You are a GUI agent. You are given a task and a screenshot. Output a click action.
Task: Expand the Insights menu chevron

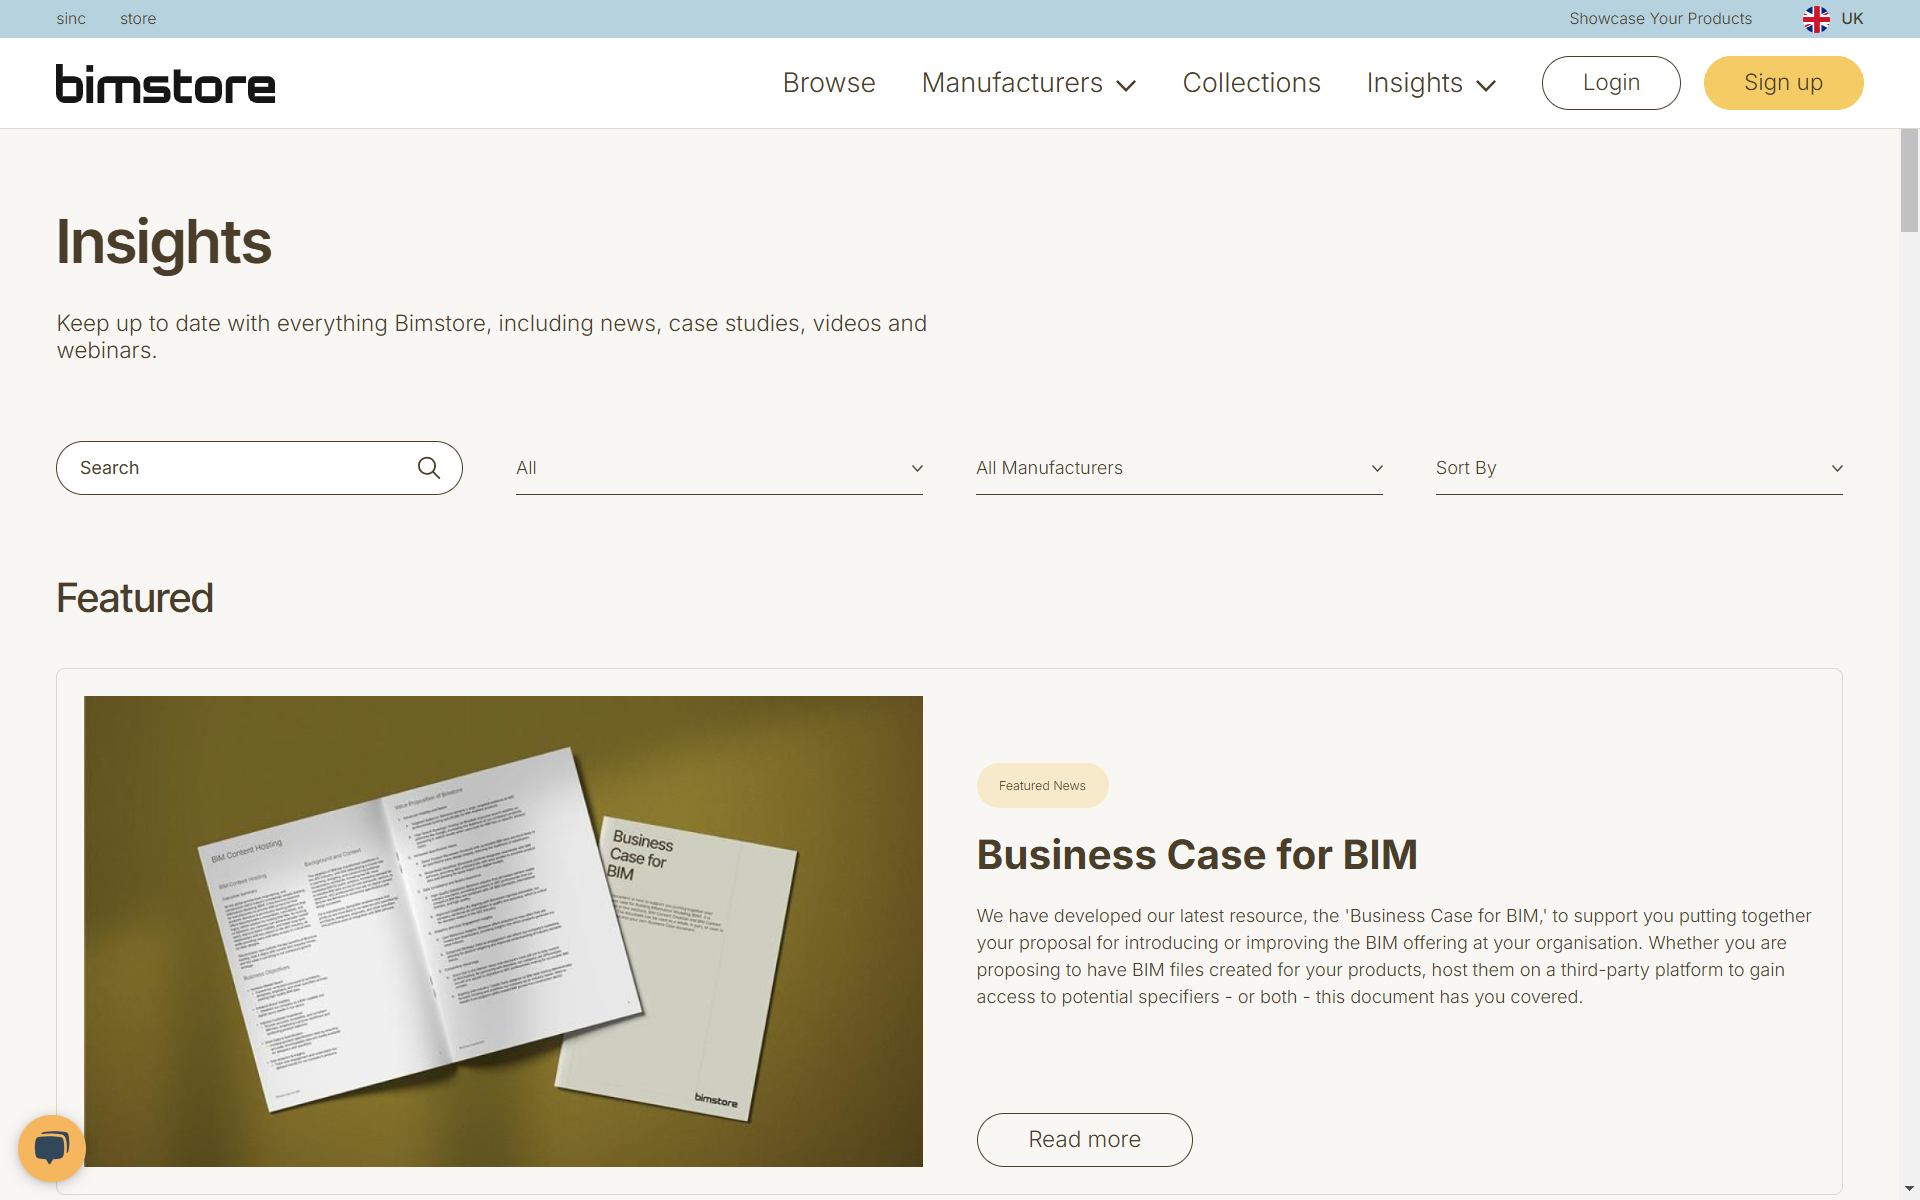point(1486,86)
